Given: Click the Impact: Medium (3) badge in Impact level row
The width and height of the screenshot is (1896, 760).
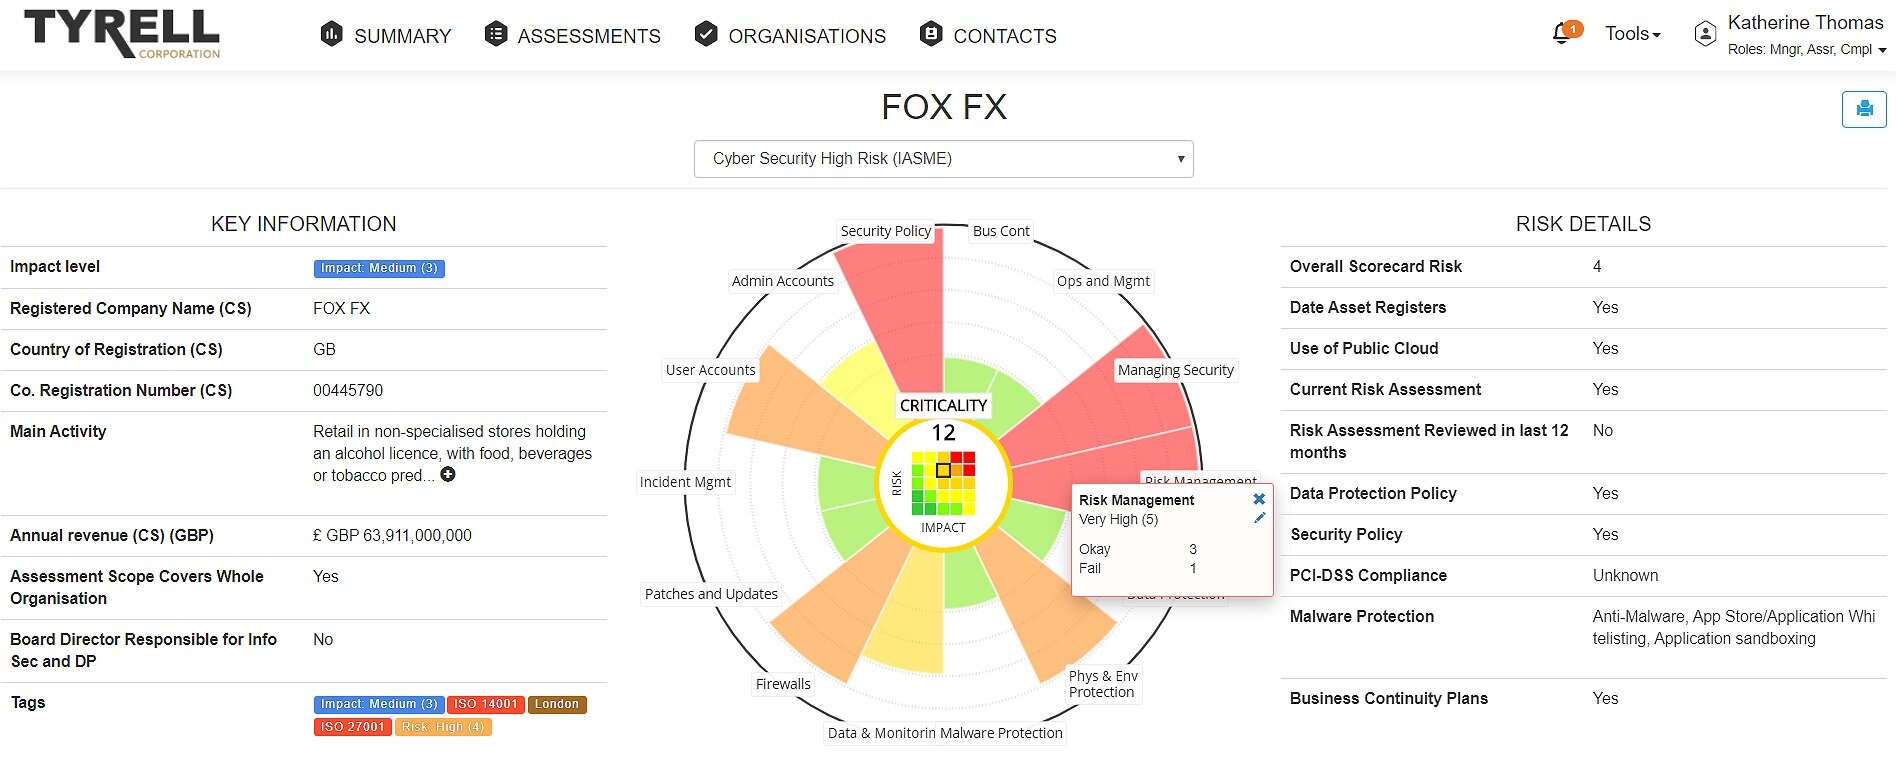Looking at the screenshot, I should tap(379, 268).
